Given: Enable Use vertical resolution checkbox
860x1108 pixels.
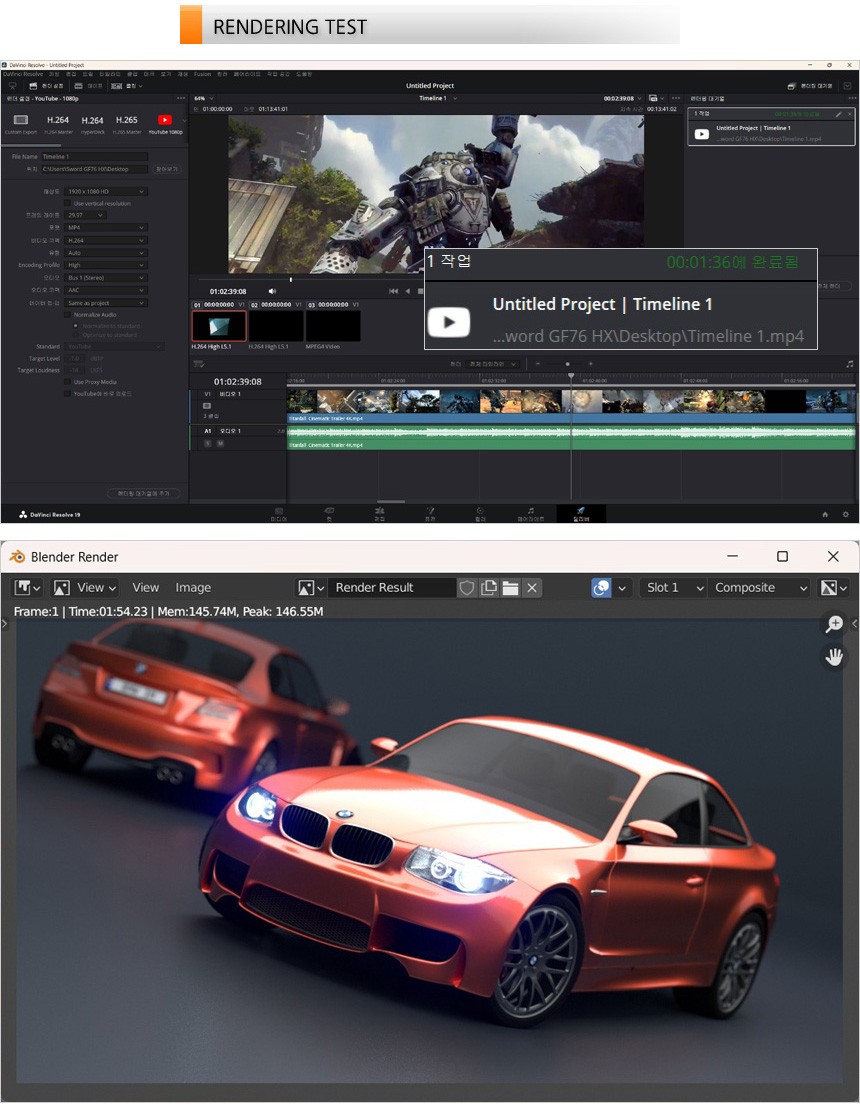Looking at the screenshot, I should coord(69,203).
